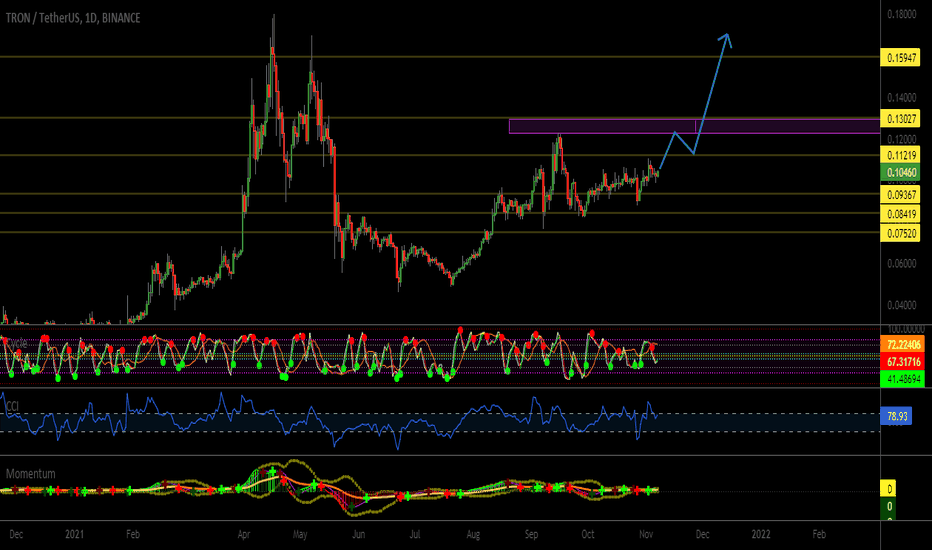The height and width of the screenshot is (550, 932).
Task: Click the TRON / TetherUS, 1D, BINANCE title
Action: coord(73,18)
